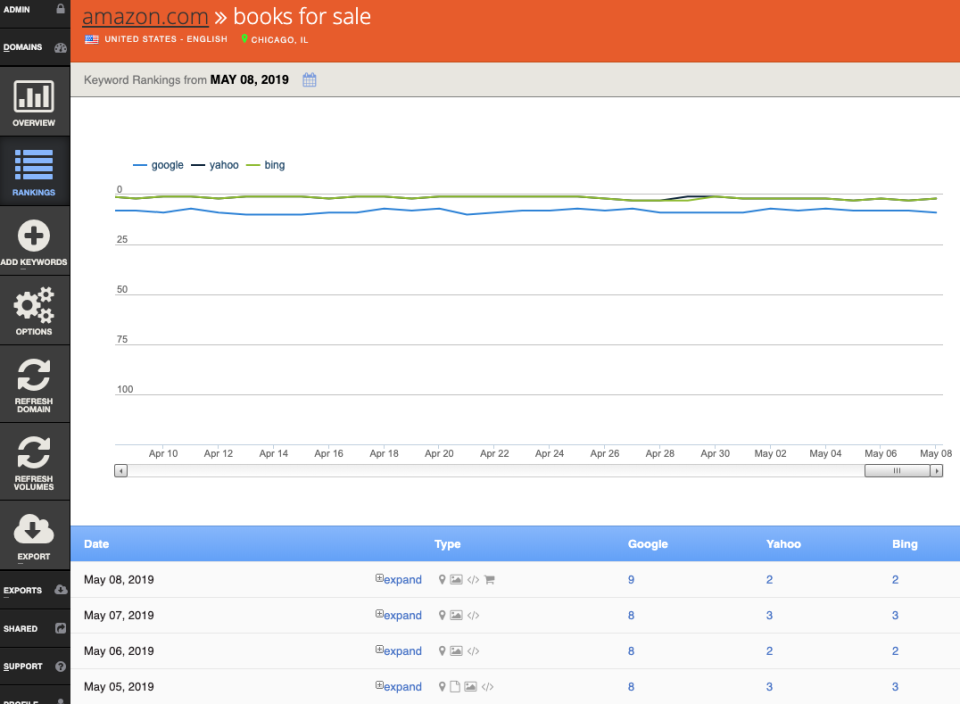Click the chart range scrollbar handle
Screen dimensions: 960x704
click(x=897, y=471)
